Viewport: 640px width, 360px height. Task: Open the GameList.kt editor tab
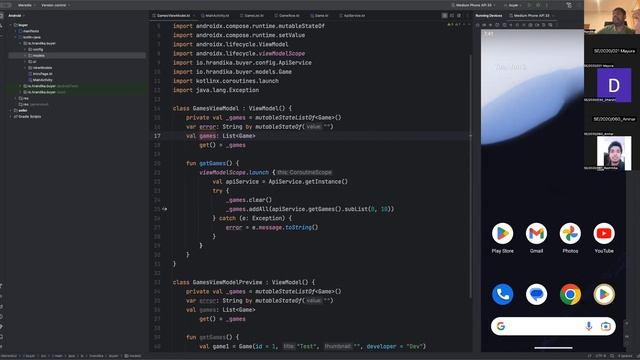(252, 16)
